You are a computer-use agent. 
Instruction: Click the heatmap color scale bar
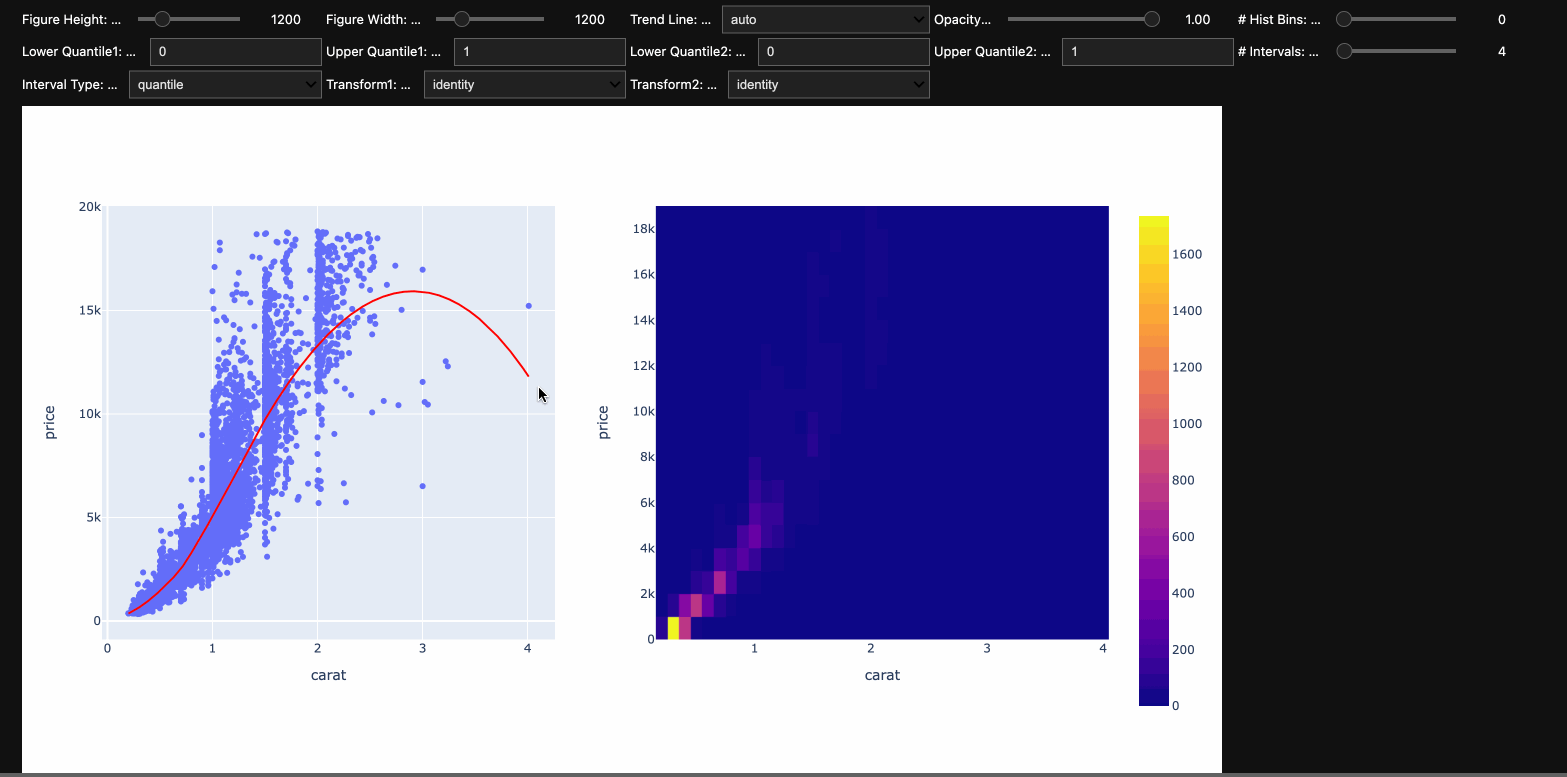[1153, 460]
